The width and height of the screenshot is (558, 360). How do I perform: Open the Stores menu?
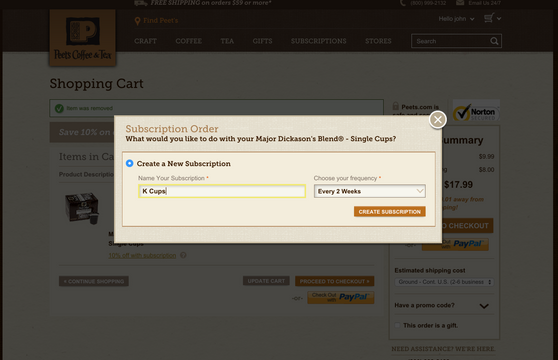point(378,41)
